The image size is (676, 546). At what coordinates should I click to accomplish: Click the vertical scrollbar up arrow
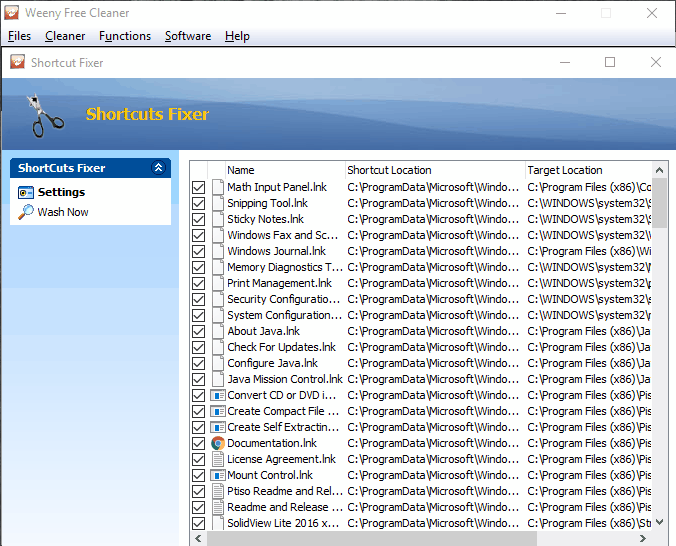click(x=659, y=170)
